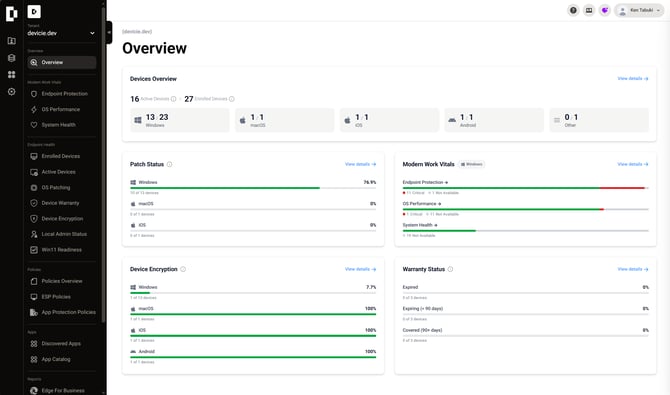Open the settings gear icon in left rail

[12, 91]
